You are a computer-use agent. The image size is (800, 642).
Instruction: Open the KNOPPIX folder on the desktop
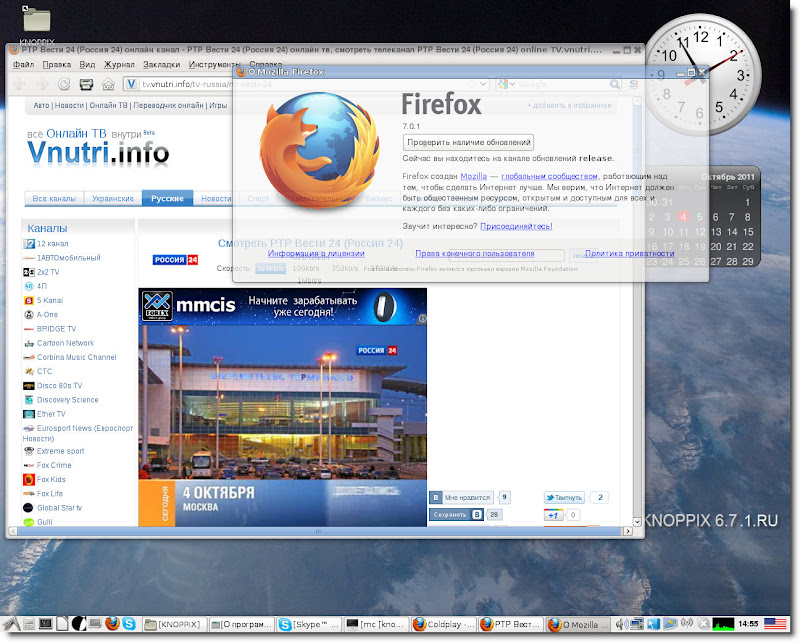point(37,20)
